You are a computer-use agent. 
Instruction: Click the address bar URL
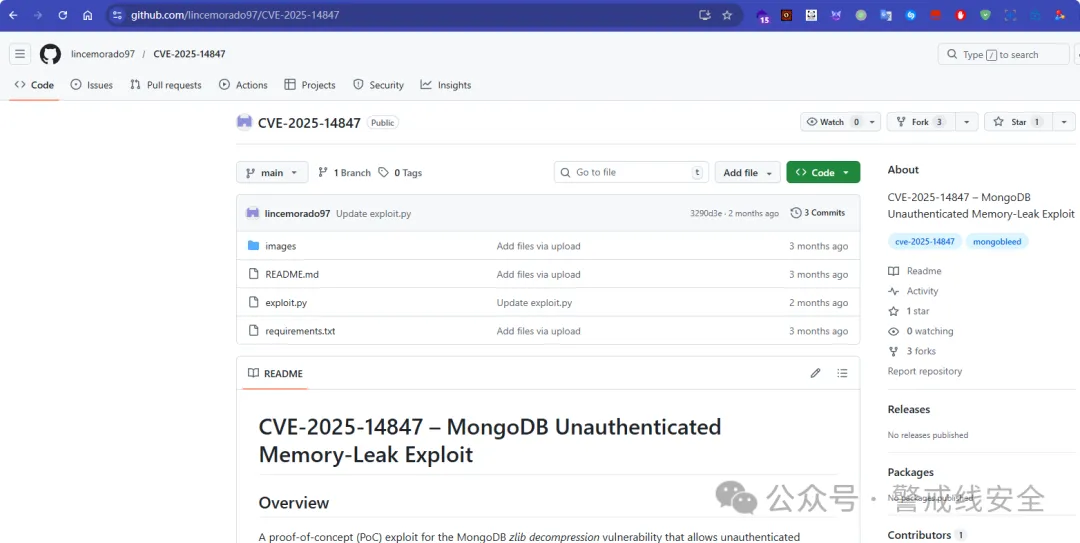(x=235, y=15)
